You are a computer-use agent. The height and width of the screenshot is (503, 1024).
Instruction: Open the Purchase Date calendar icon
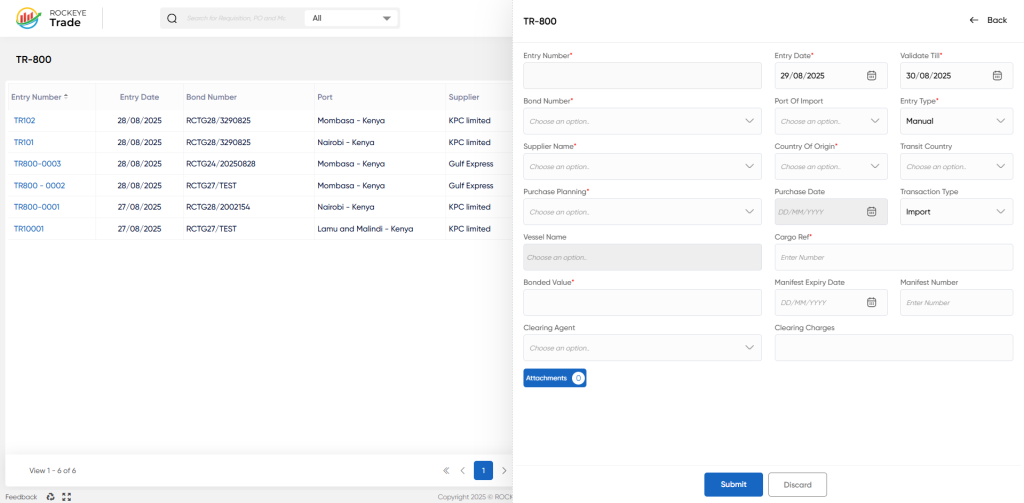(871, 212)
